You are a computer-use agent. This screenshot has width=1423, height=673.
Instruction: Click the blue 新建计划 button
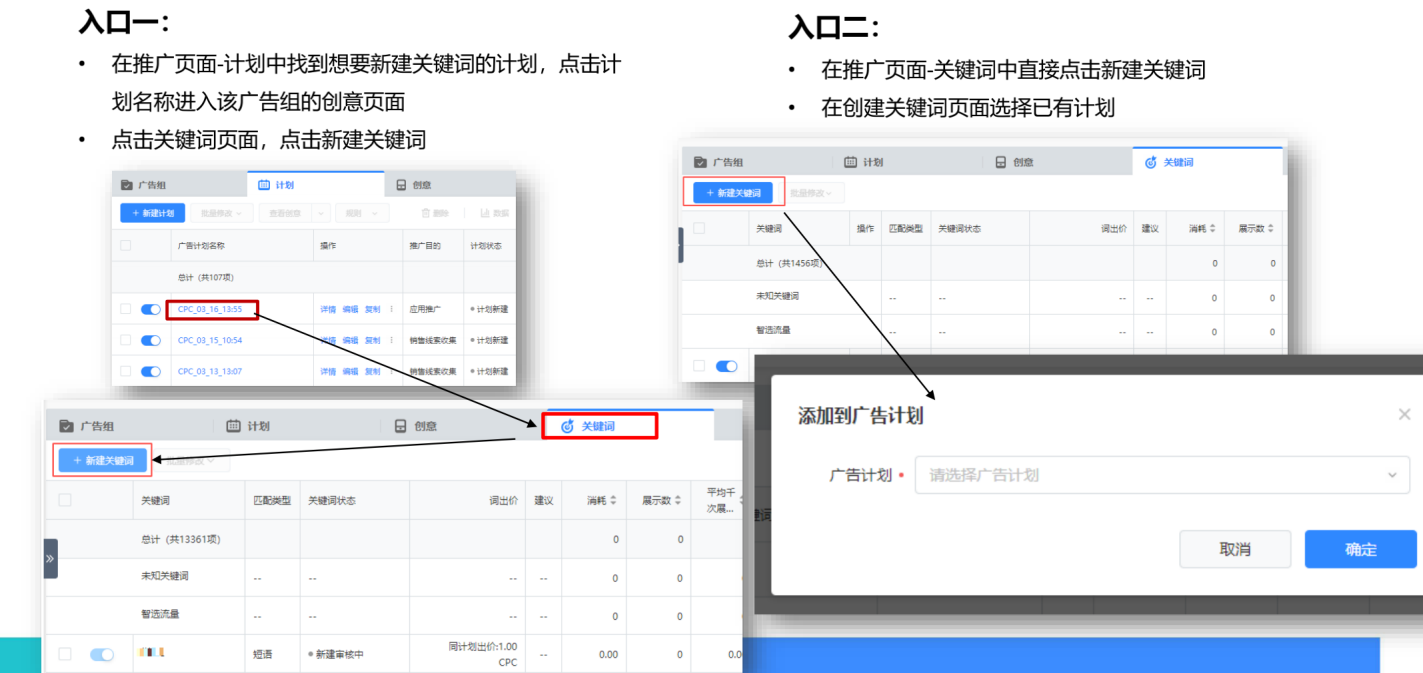152,213
